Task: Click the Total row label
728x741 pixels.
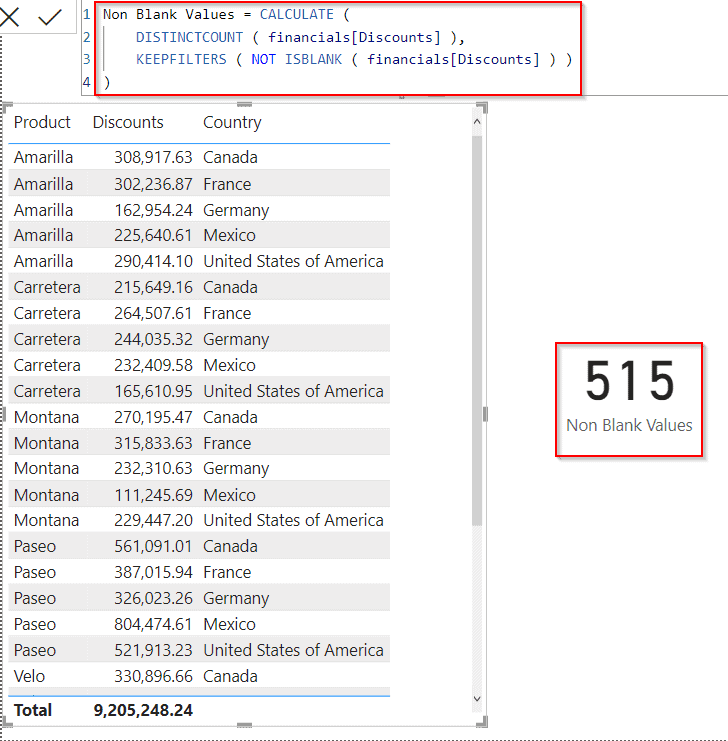Action: pyautogui.click(x=33, y=710)
